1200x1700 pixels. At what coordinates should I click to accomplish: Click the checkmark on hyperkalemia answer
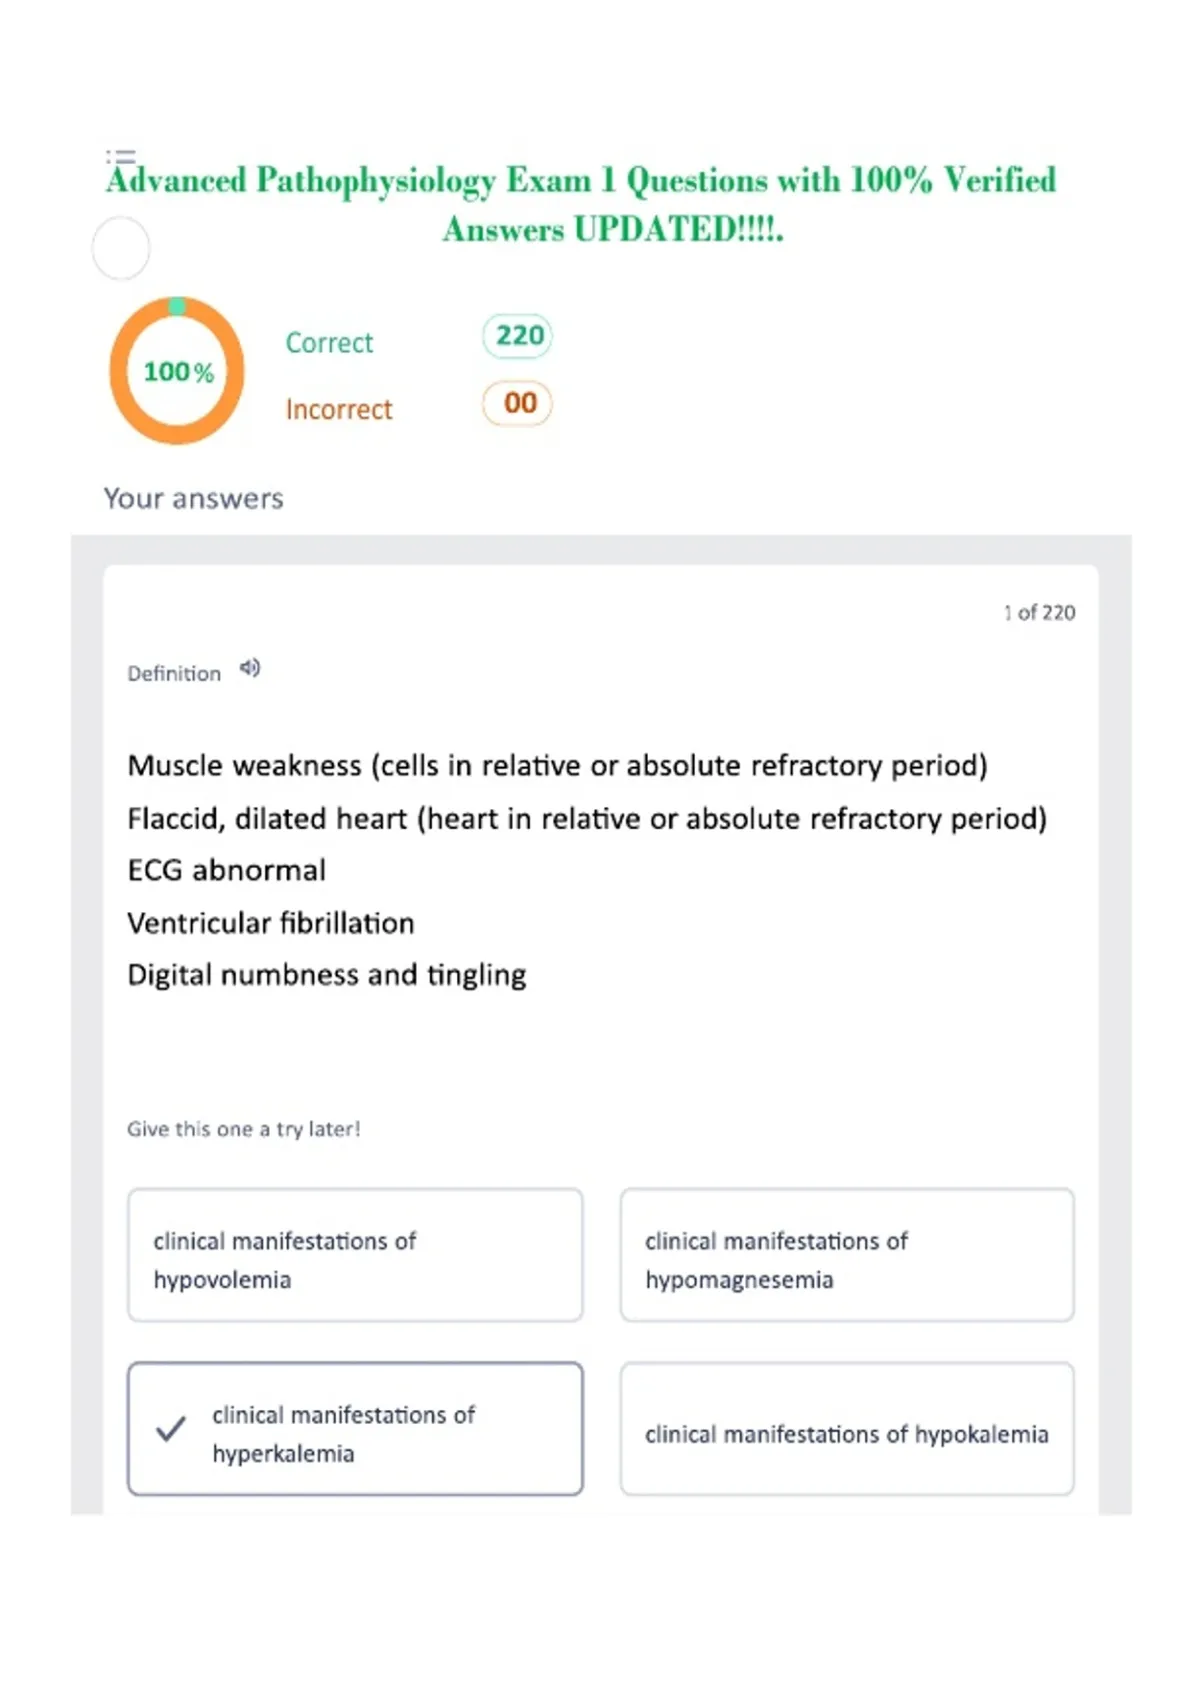[171, 1429]
